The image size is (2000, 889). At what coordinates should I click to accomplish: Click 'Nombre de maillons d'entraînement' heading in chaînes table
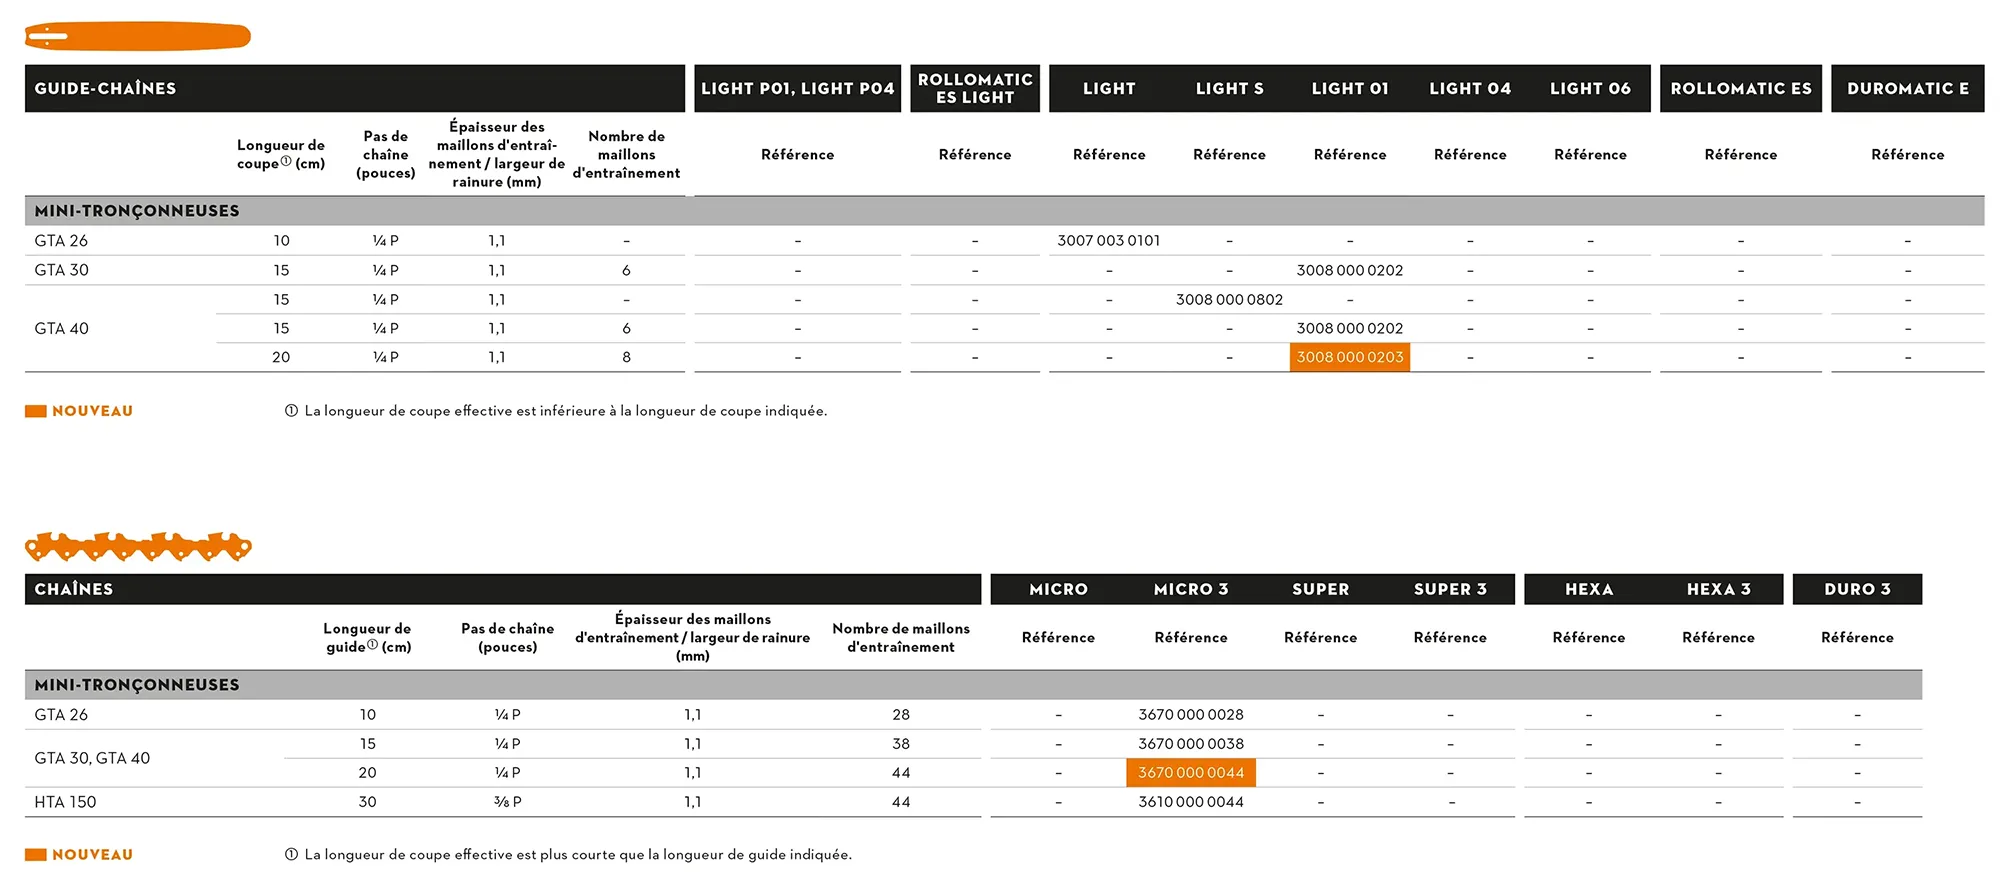pos(901,637)
